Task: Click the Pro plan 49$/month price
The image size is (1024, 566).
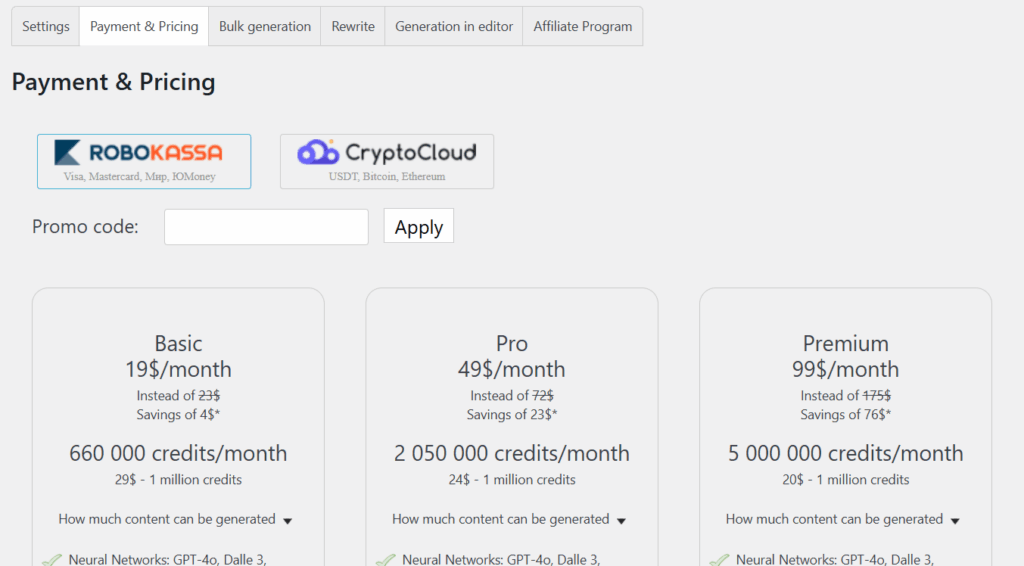Action: click(512, 369)
